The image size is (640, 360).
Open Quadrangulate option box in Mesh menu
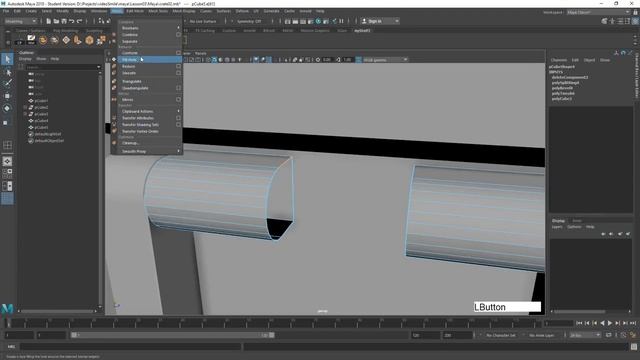point(178,88)
